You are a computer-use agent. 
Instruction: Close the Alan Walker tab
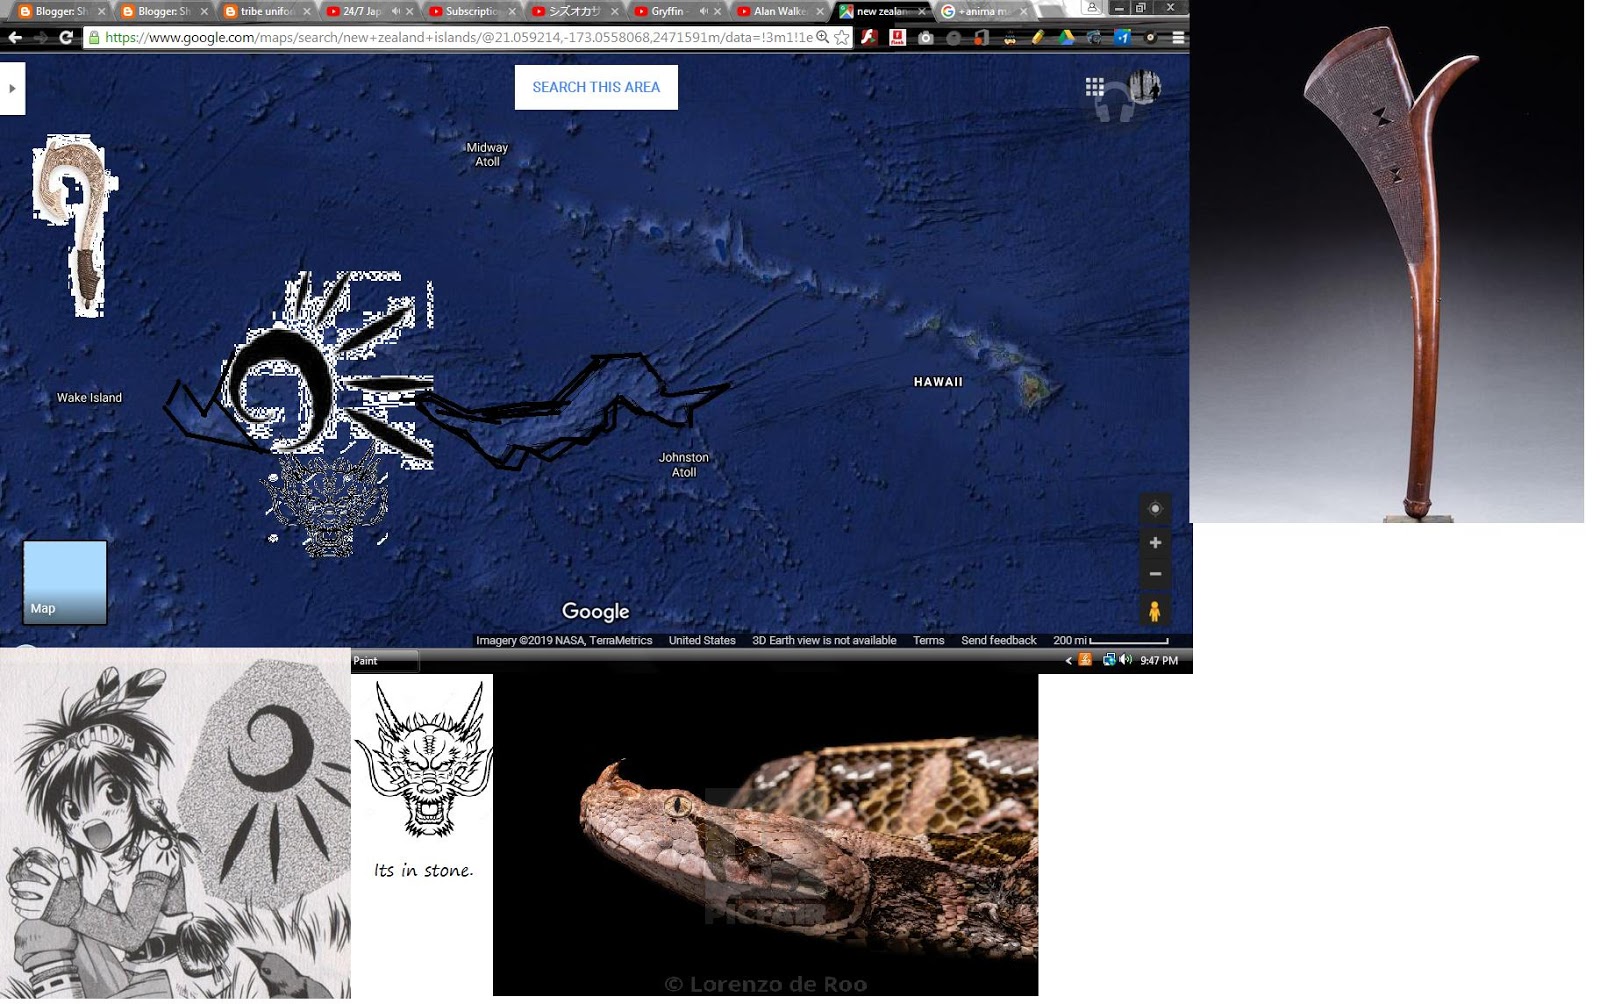820,11
